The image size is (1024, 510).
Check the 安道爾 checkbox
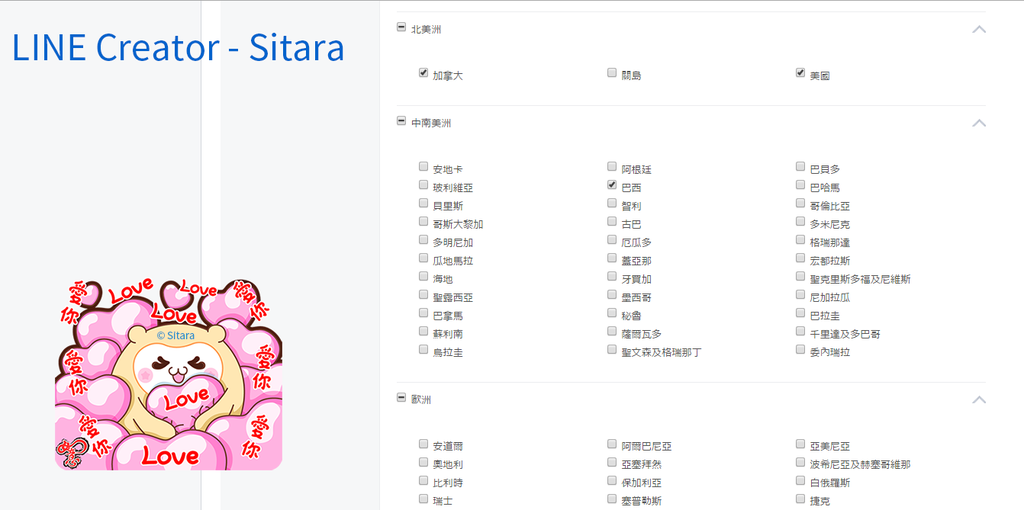423,444
